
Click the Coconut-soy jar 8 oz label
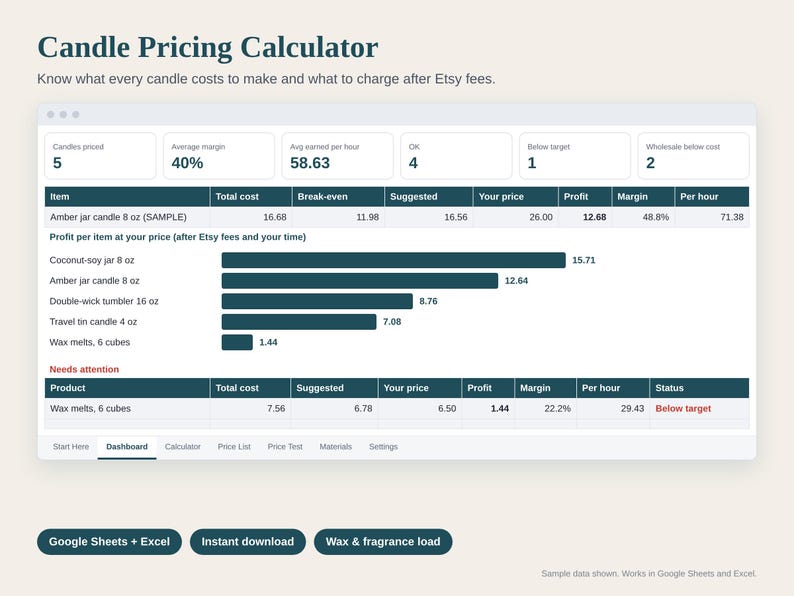pos(92,260)
